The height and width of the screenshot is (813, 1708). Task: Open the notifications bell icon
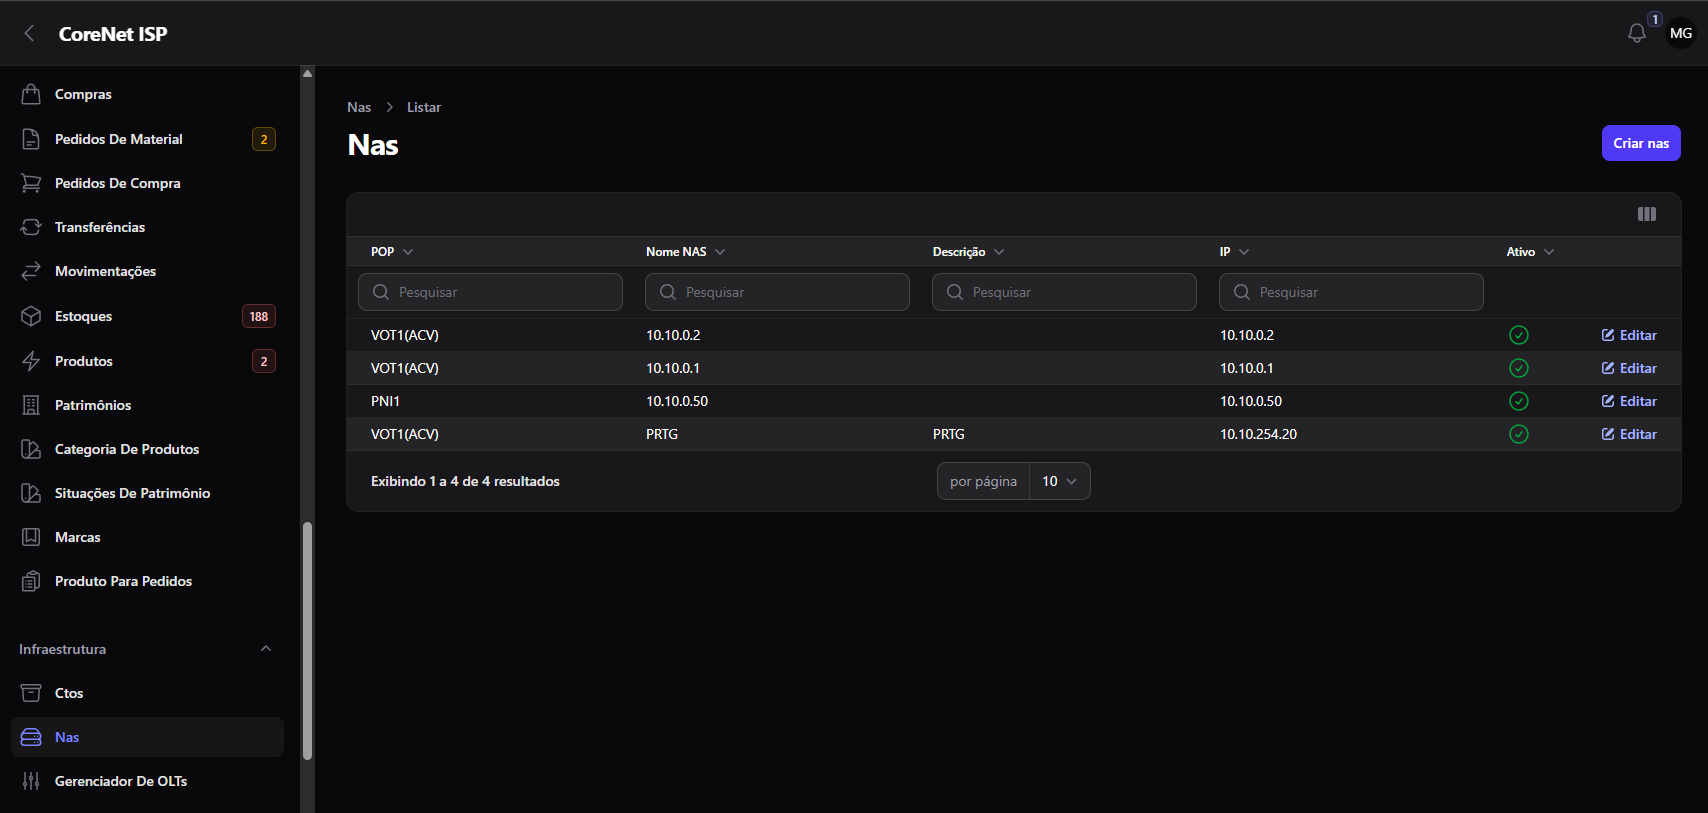pos(1637,33)
